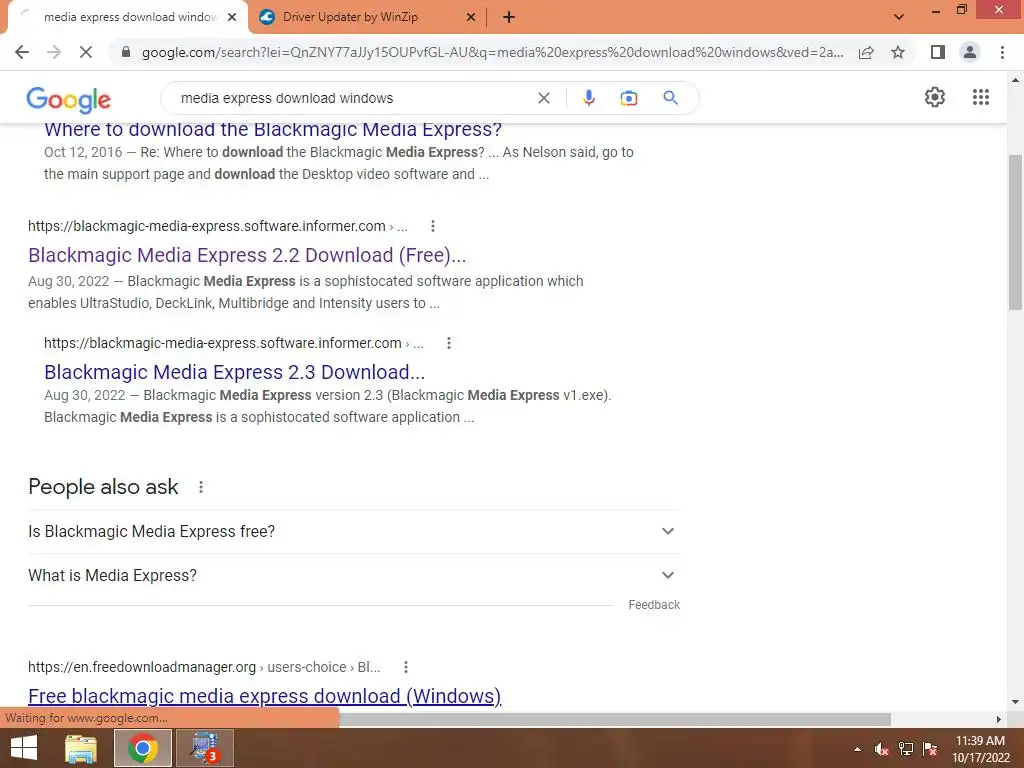This screenshot has height=768, width=1024.
Task: Open Google quick settings gear
Action: [x=935, y=97]
